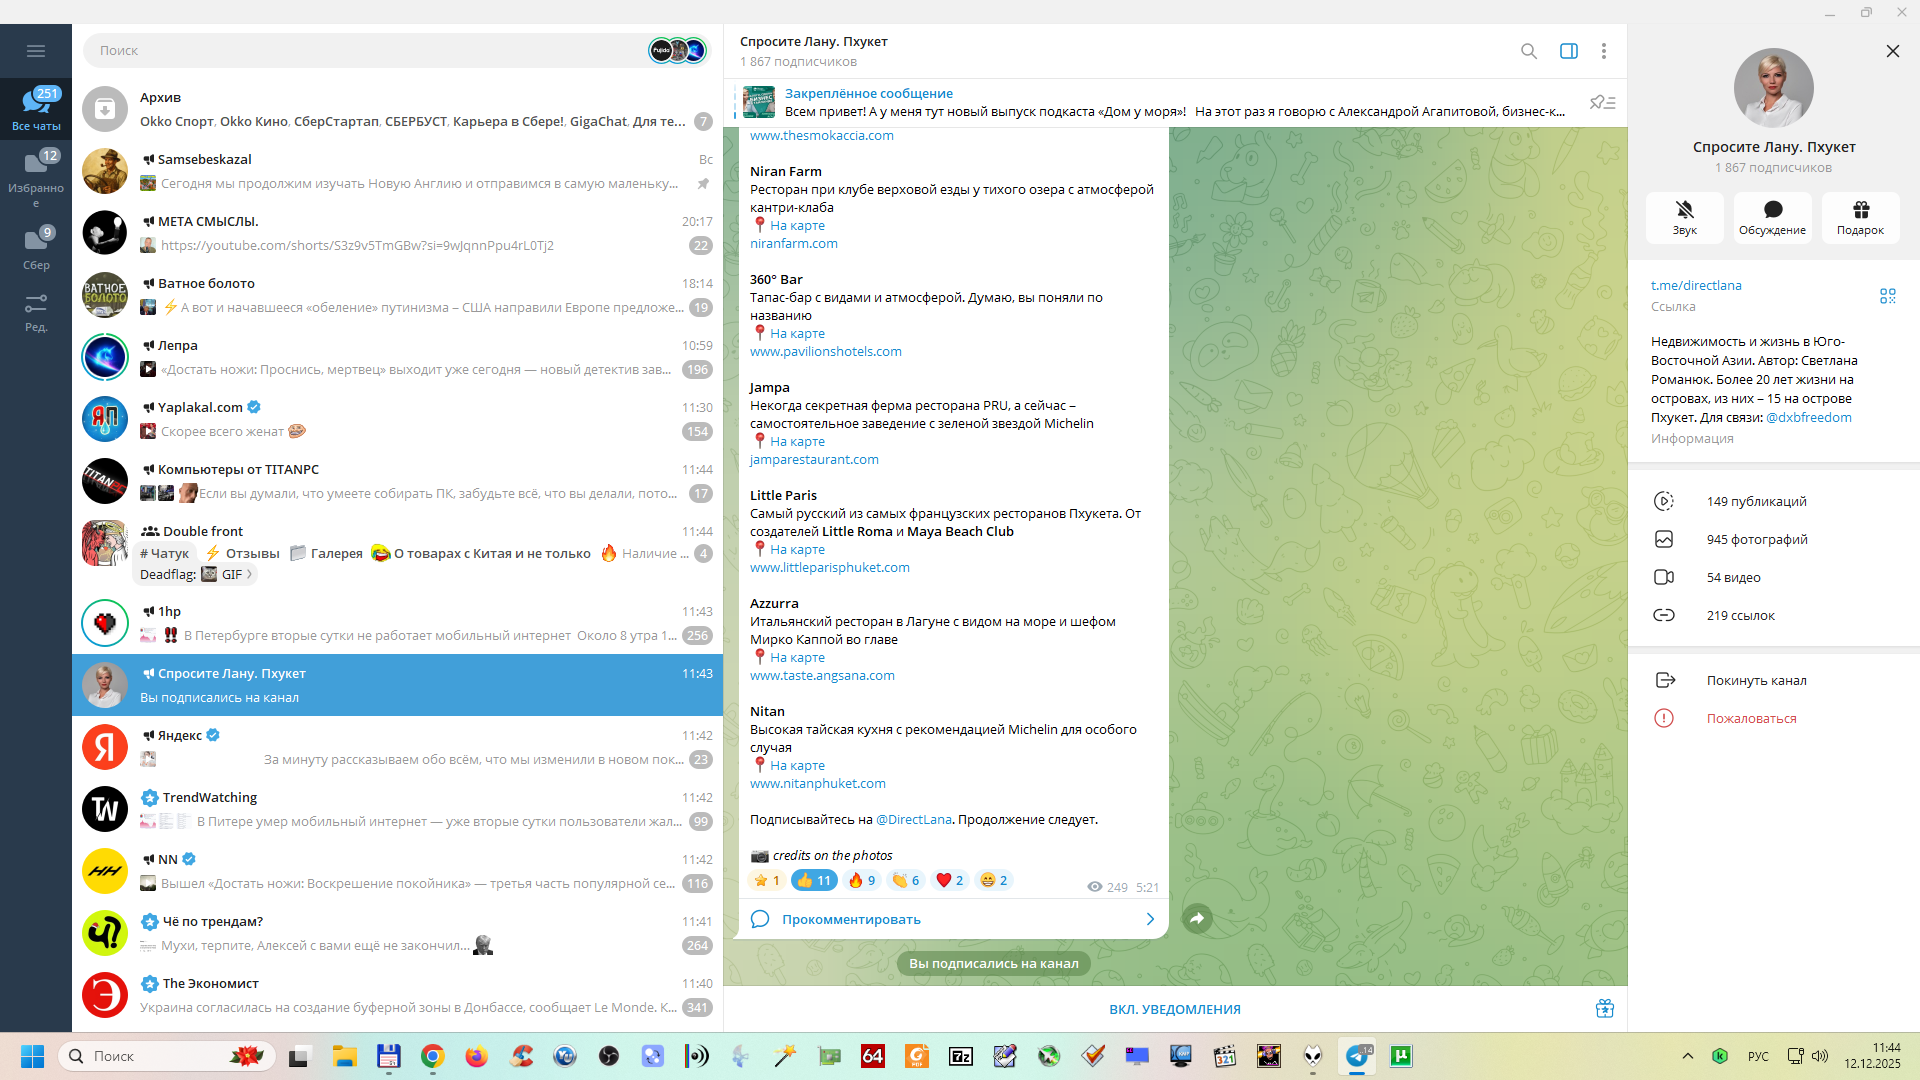Add thumbs-up reaction with 11 count

[x=814, y=880]
